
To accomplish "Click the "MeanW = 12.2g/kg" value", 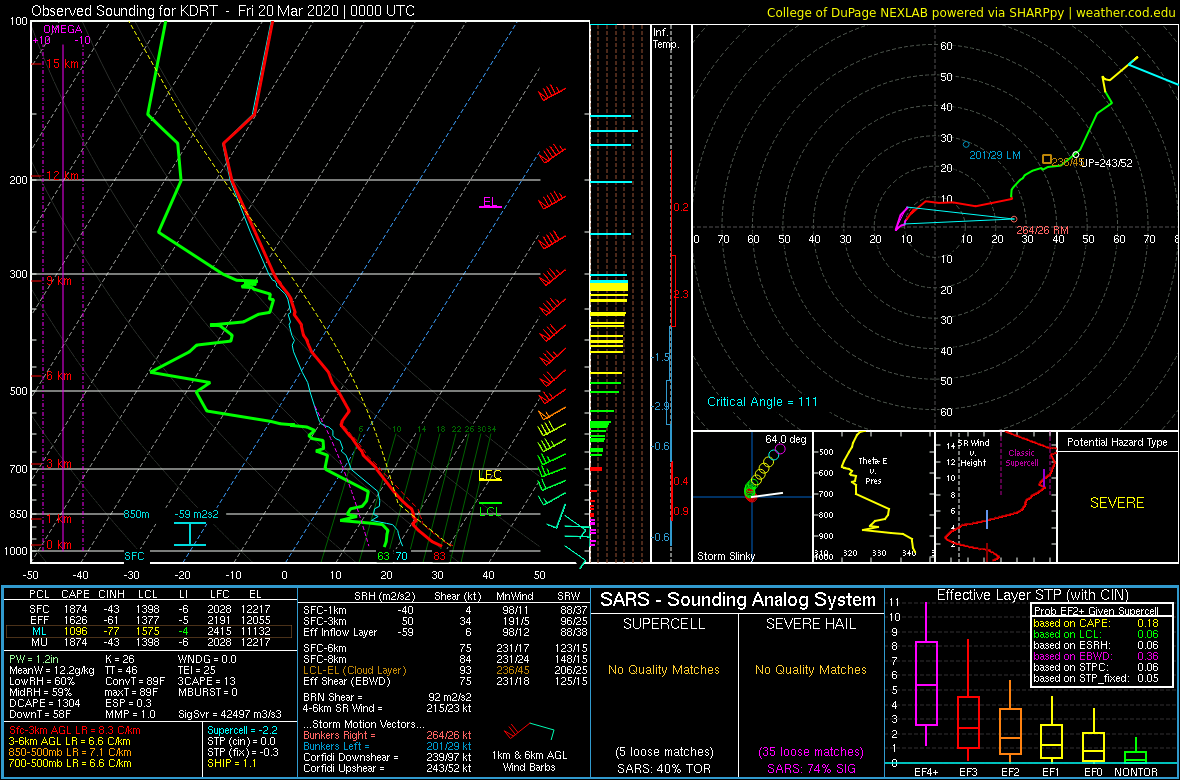I will point(53,672).
